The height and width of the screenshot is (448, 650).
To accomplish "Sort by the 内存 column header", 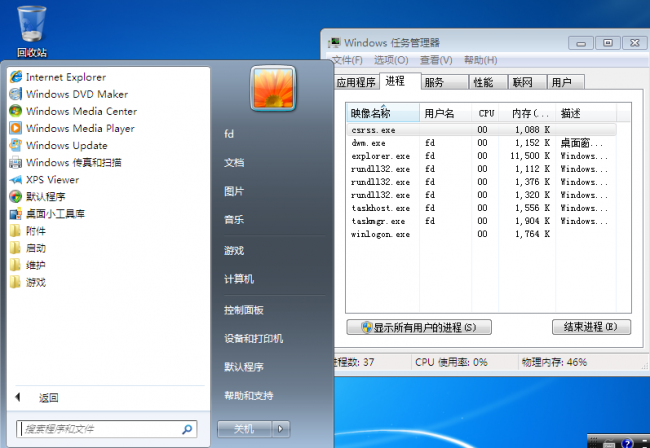I will click(527, 113).
